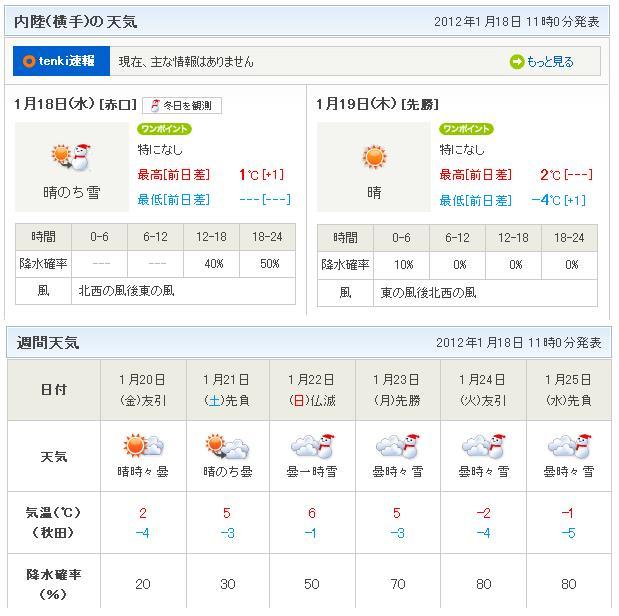
Task: Click the 1月22日 (日) column header
Action: coord(312,389)
